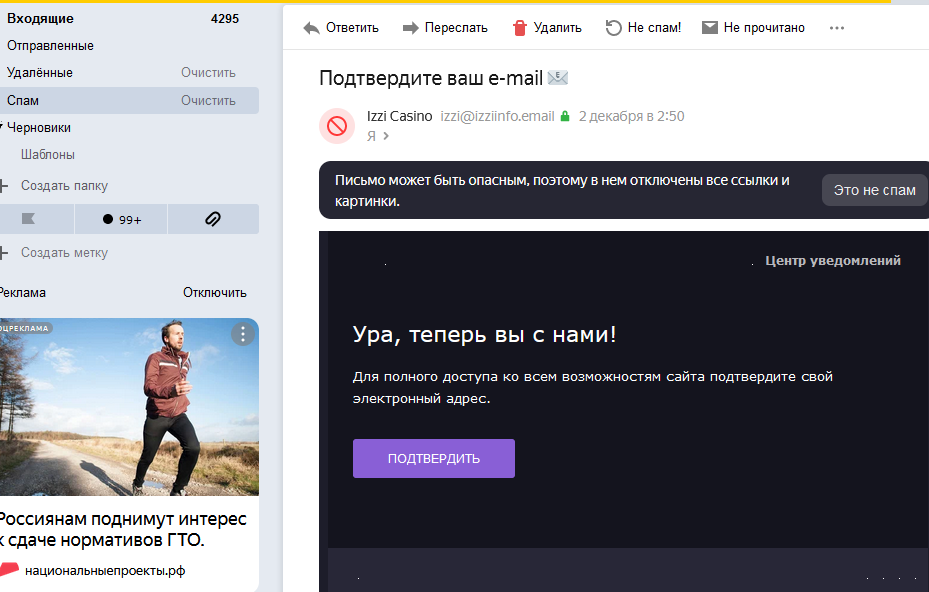Expand recipient details next to Я
This screenshot has height=592, width=929.
[x=386, y=136]
